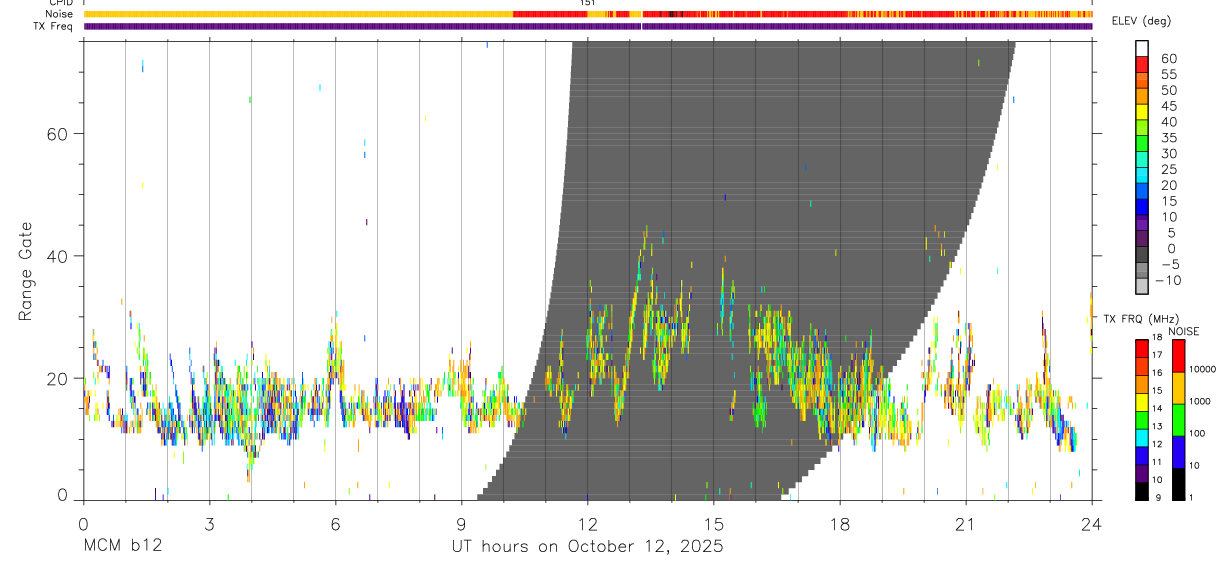
Task: Click the "Noise" strip label at top
Action: coord(60,14)
